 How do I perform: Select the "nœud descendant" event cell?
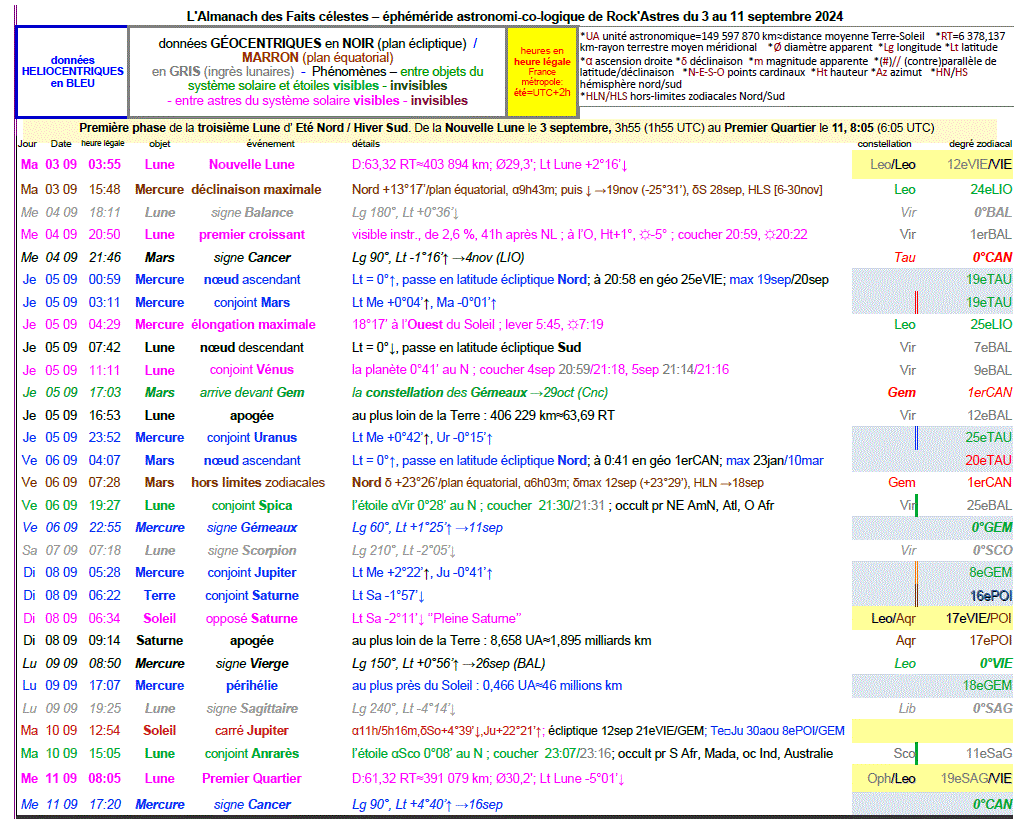click(252, 347)
